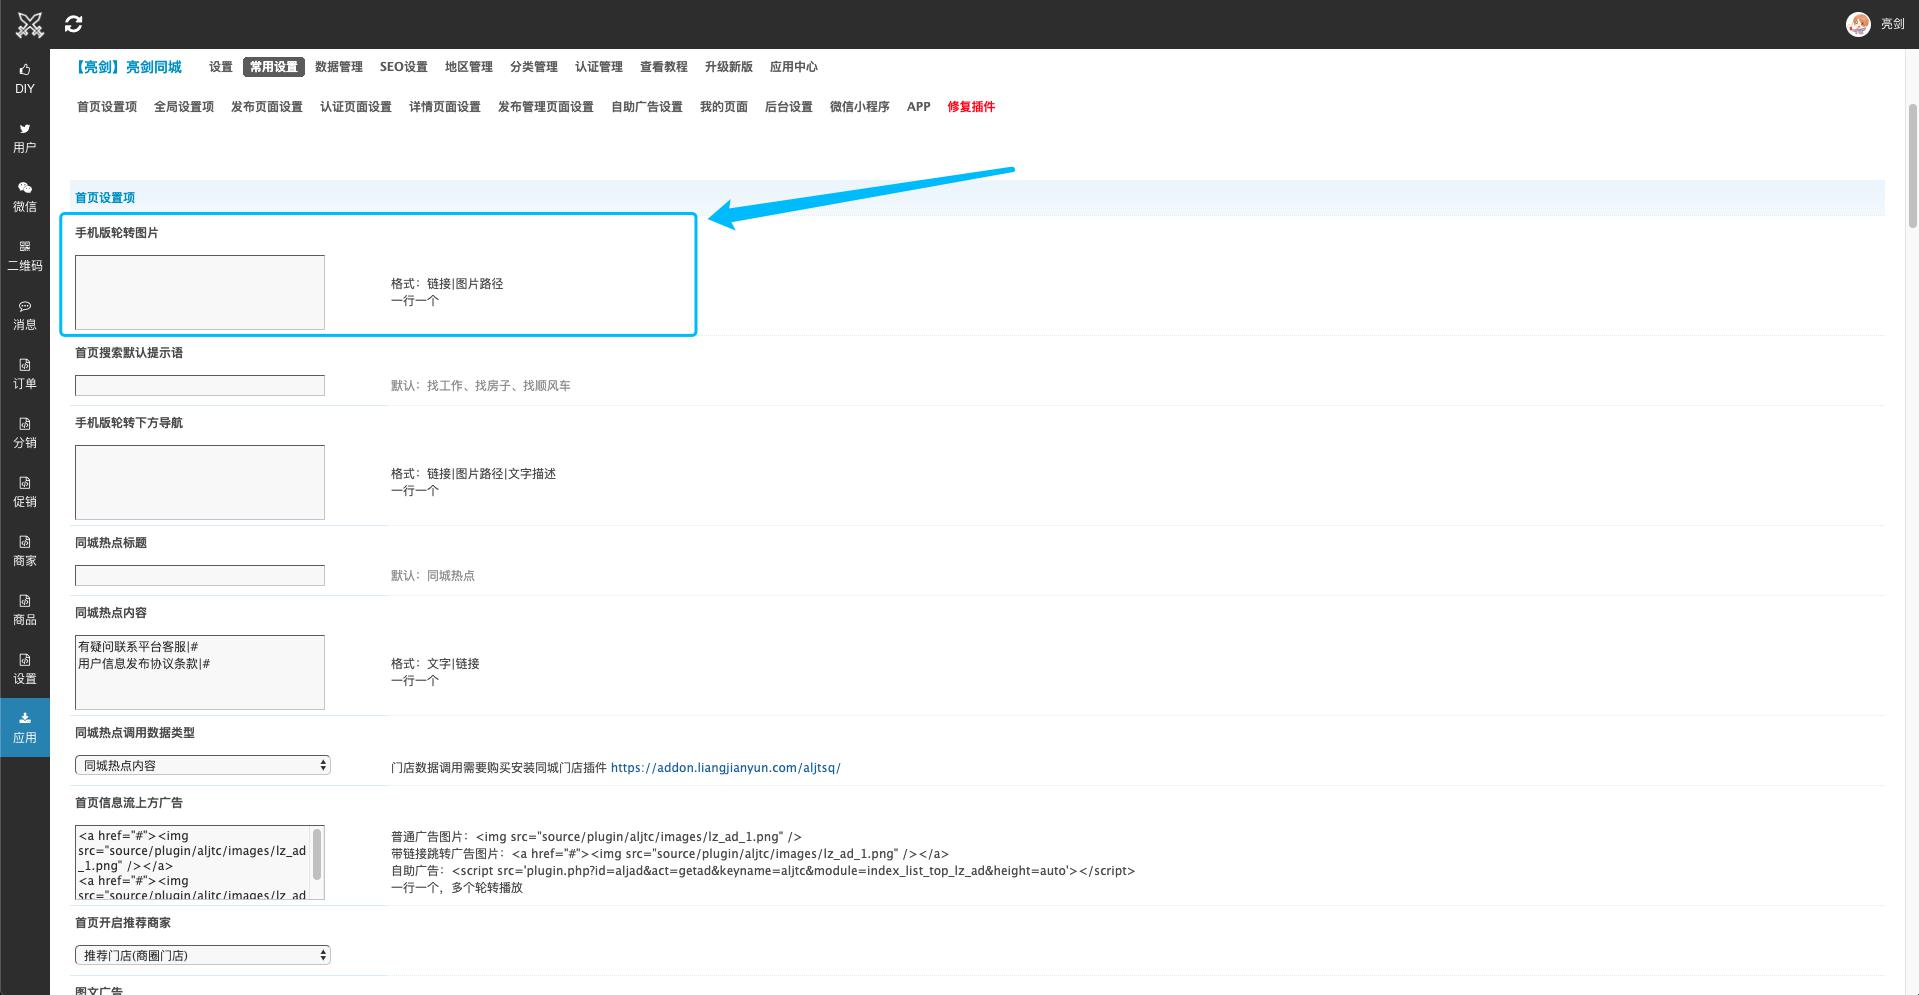Switch to the 微信小程序 sub-tab

860,107
